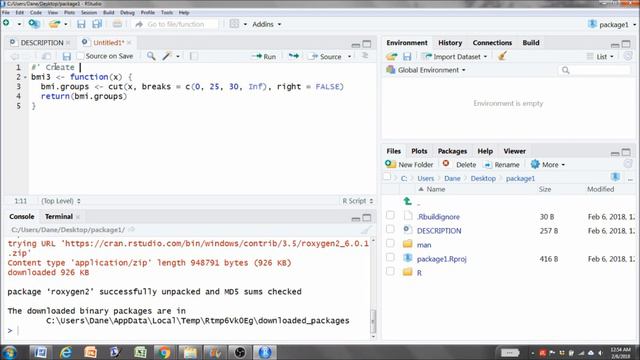
Task: Open the Session menu
Action: (89, 13)
